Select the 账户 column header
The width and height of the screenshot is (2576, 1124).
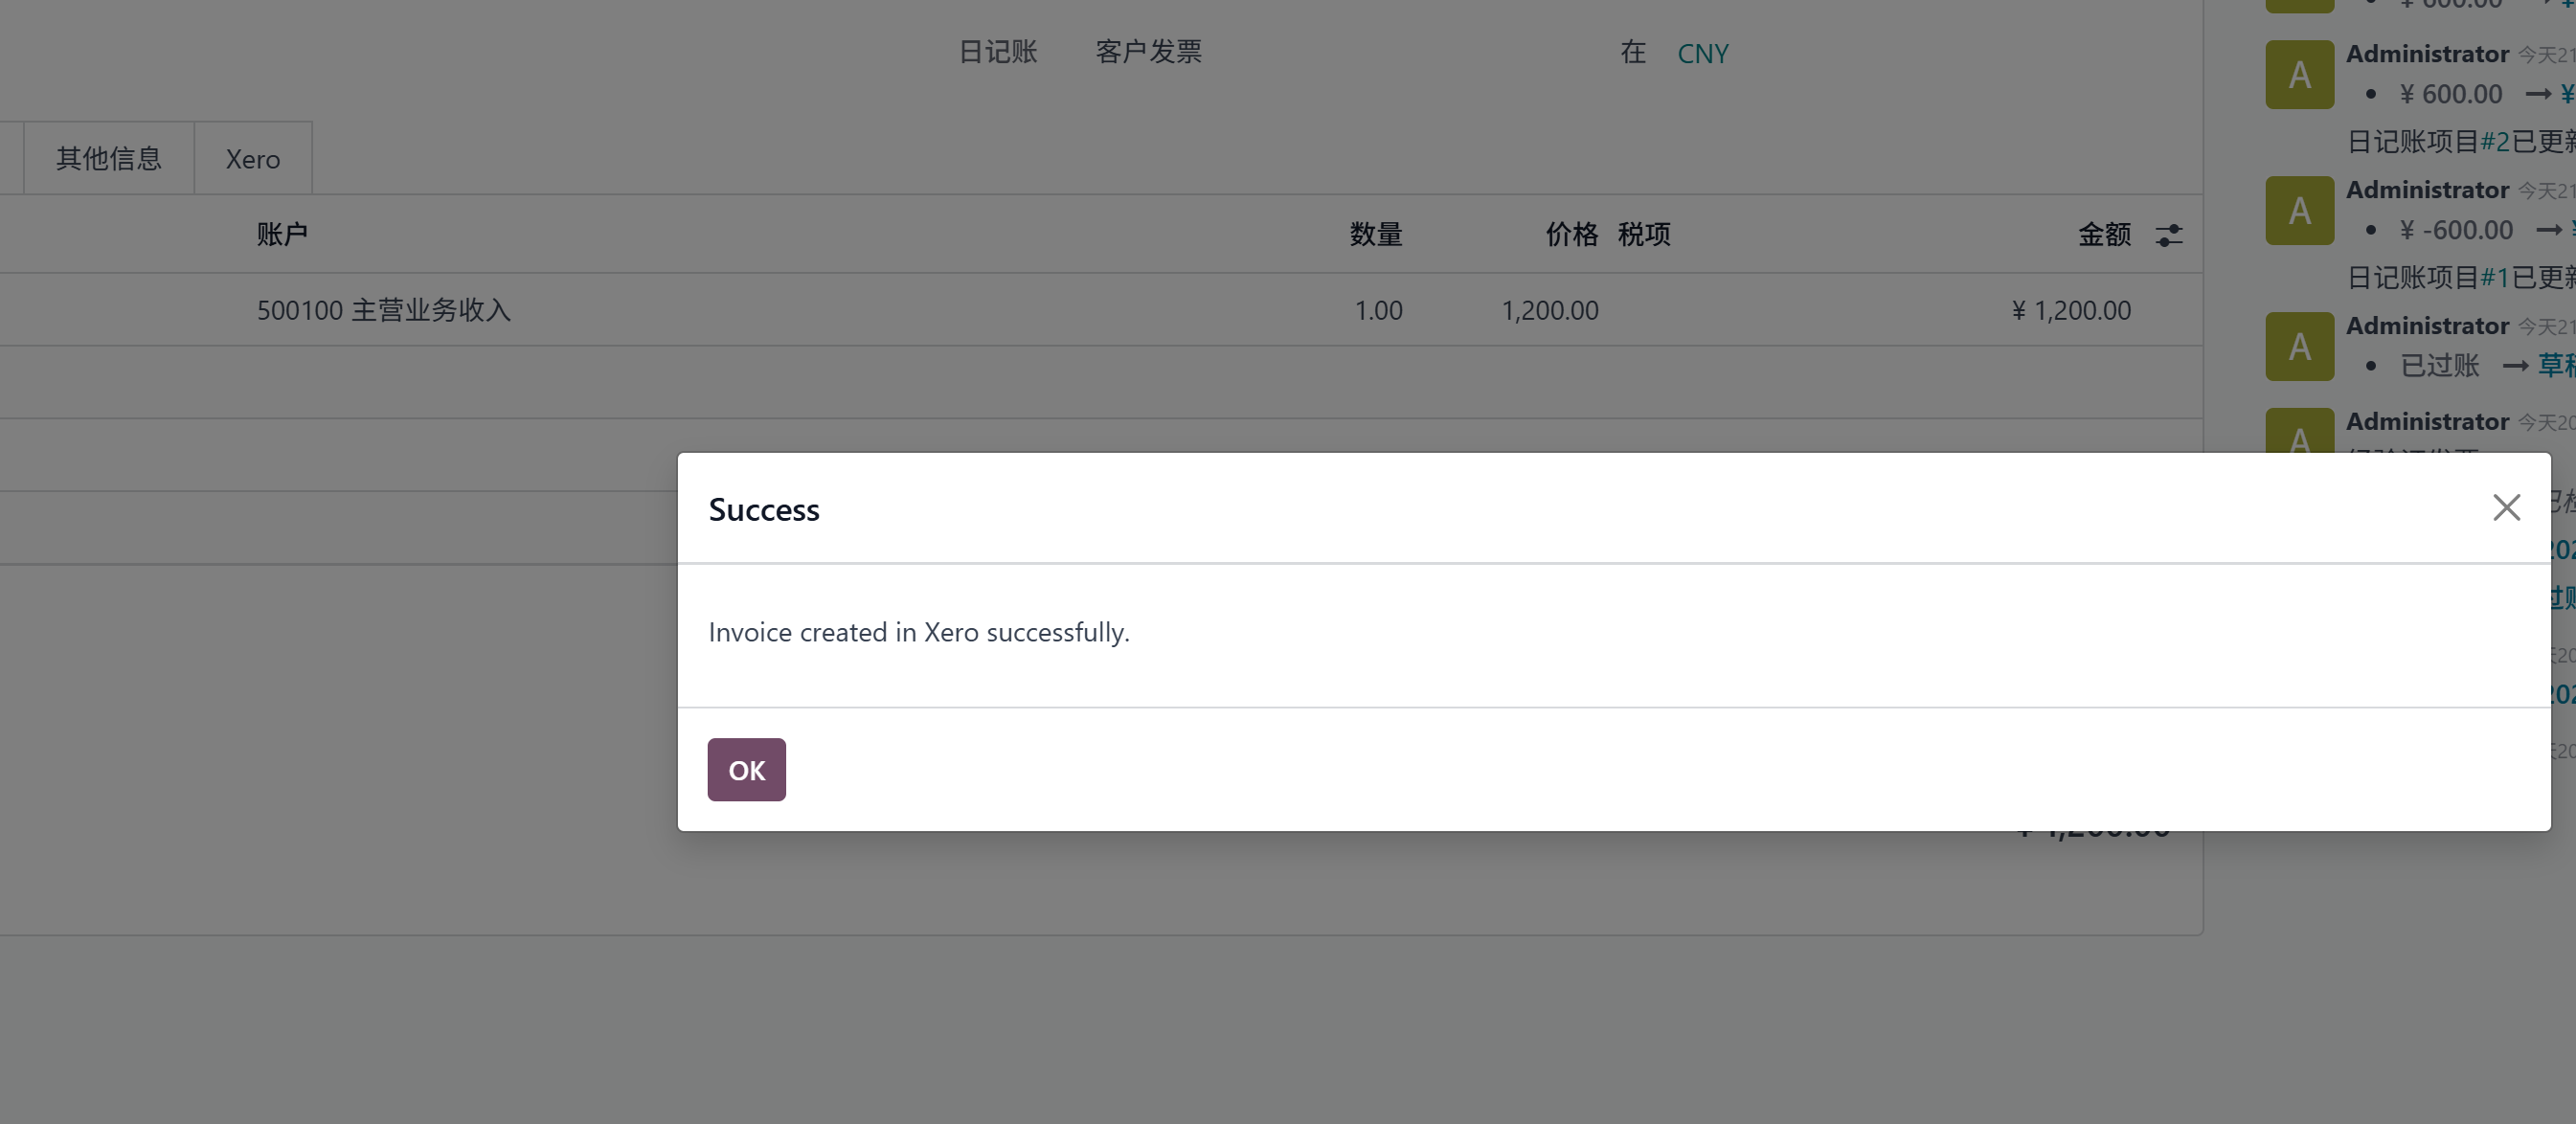coord(282,234)
